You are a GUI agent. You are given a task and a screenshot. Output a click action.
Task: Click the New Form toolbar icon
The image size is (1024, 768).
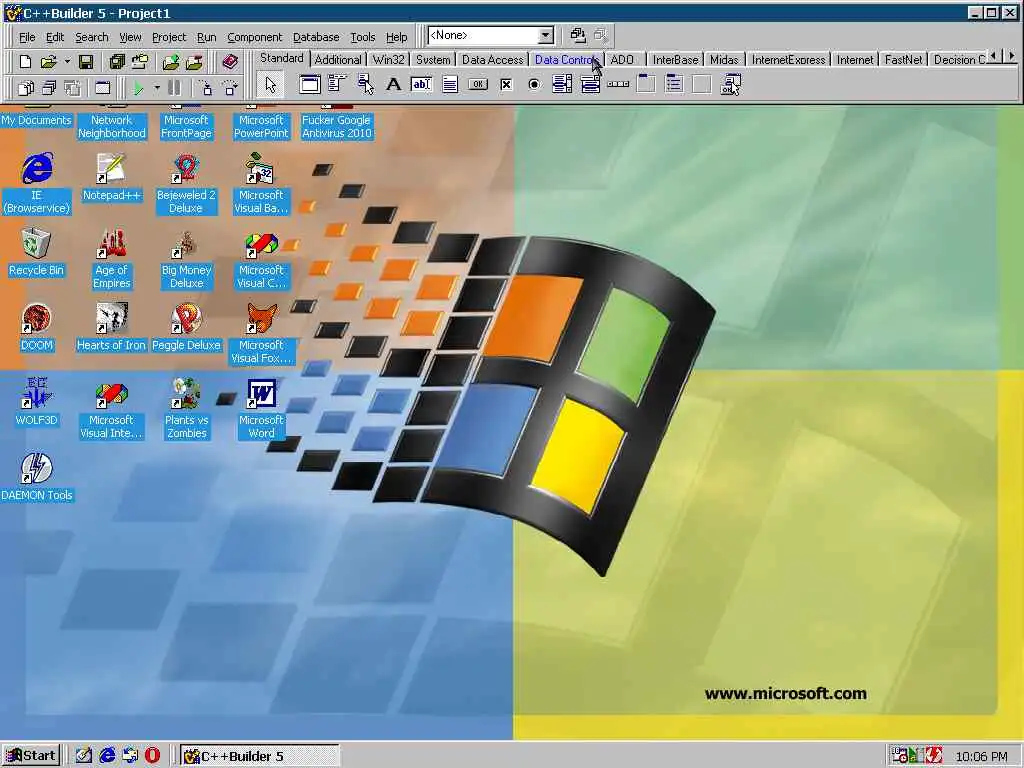pos(103,88)
